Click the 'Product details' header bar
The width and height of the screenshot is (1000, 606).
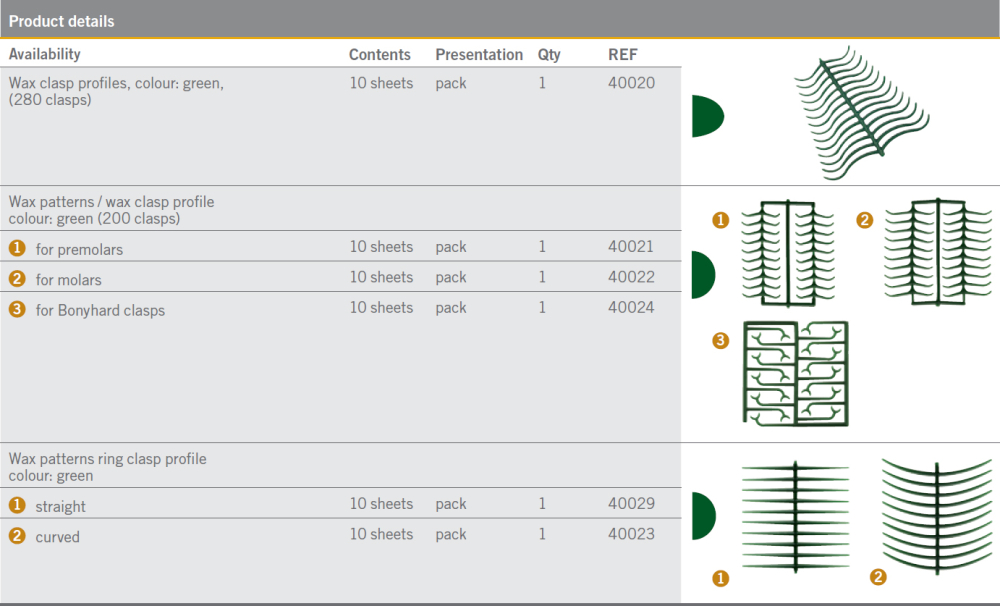coord(500,20)
